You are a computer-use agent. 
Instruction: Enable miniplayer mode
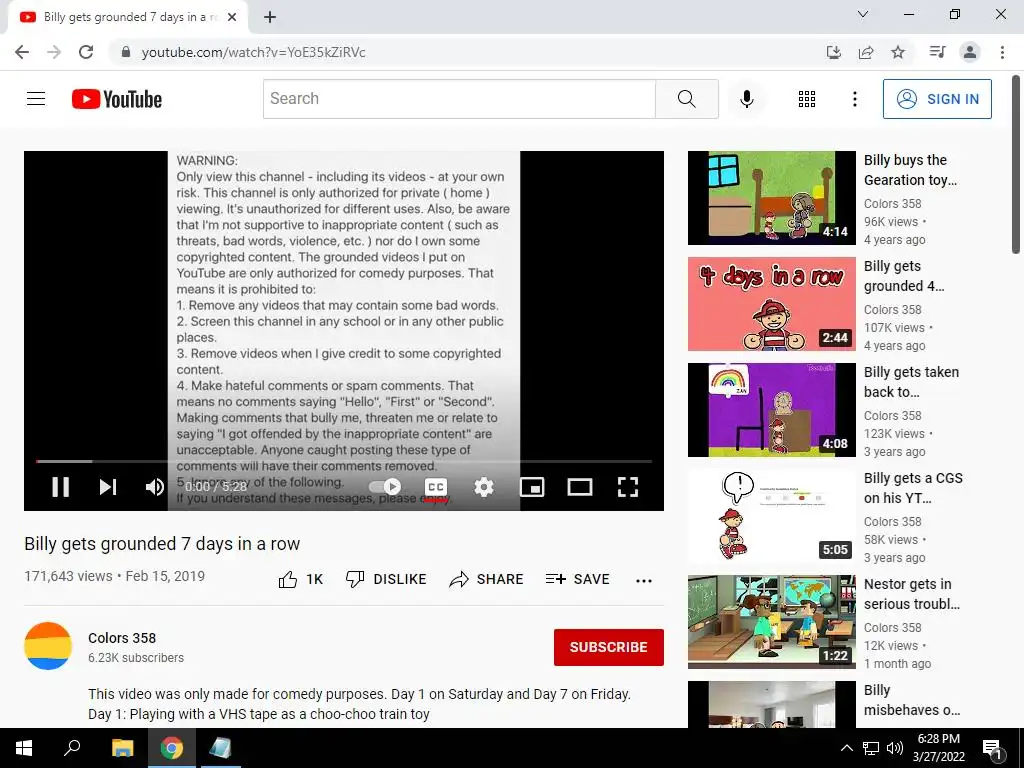point(532,487)
